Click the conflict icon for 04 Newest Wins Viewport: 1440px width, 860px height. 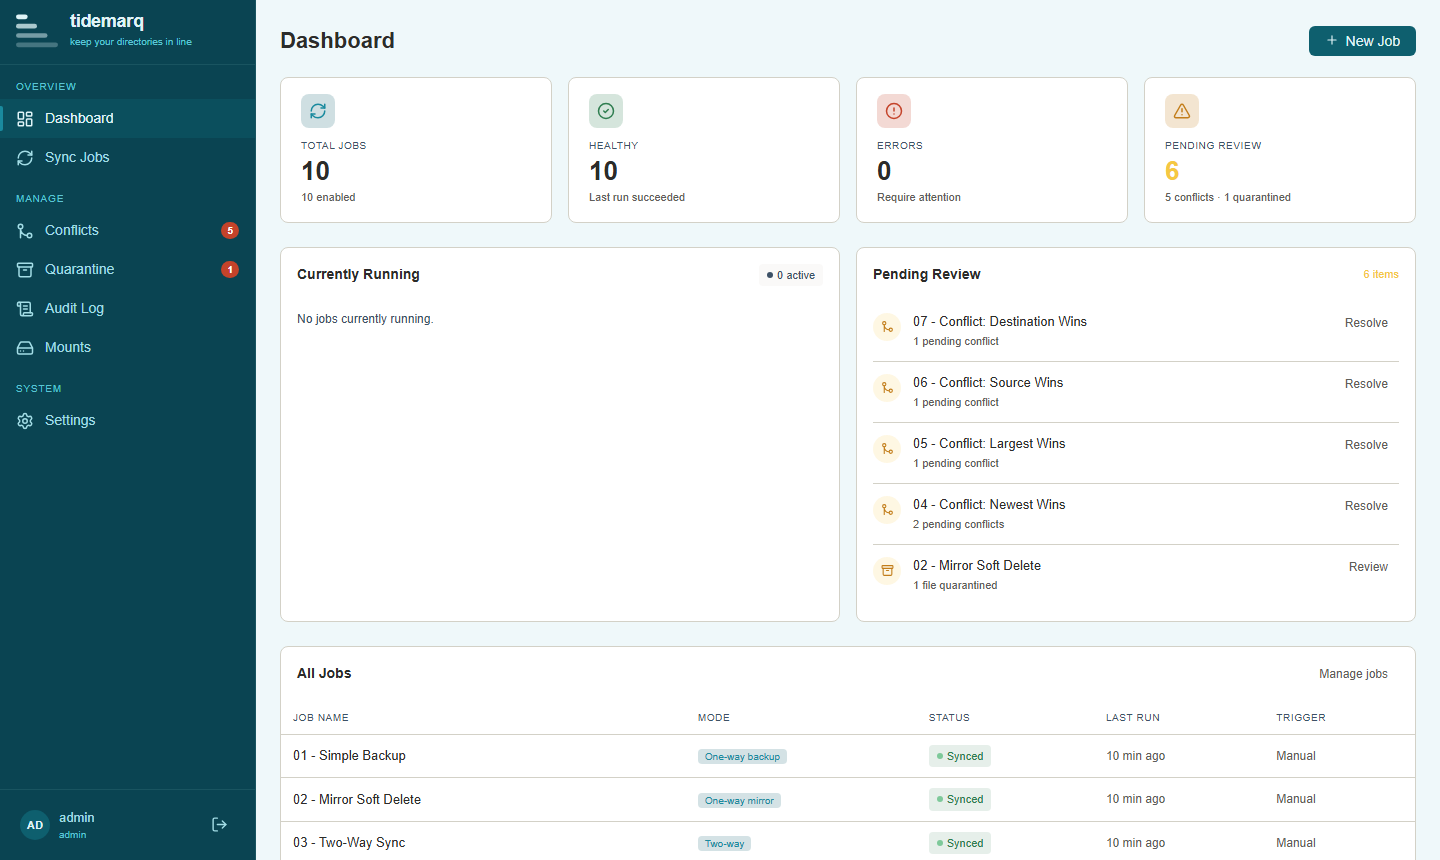tap(887, 510)
